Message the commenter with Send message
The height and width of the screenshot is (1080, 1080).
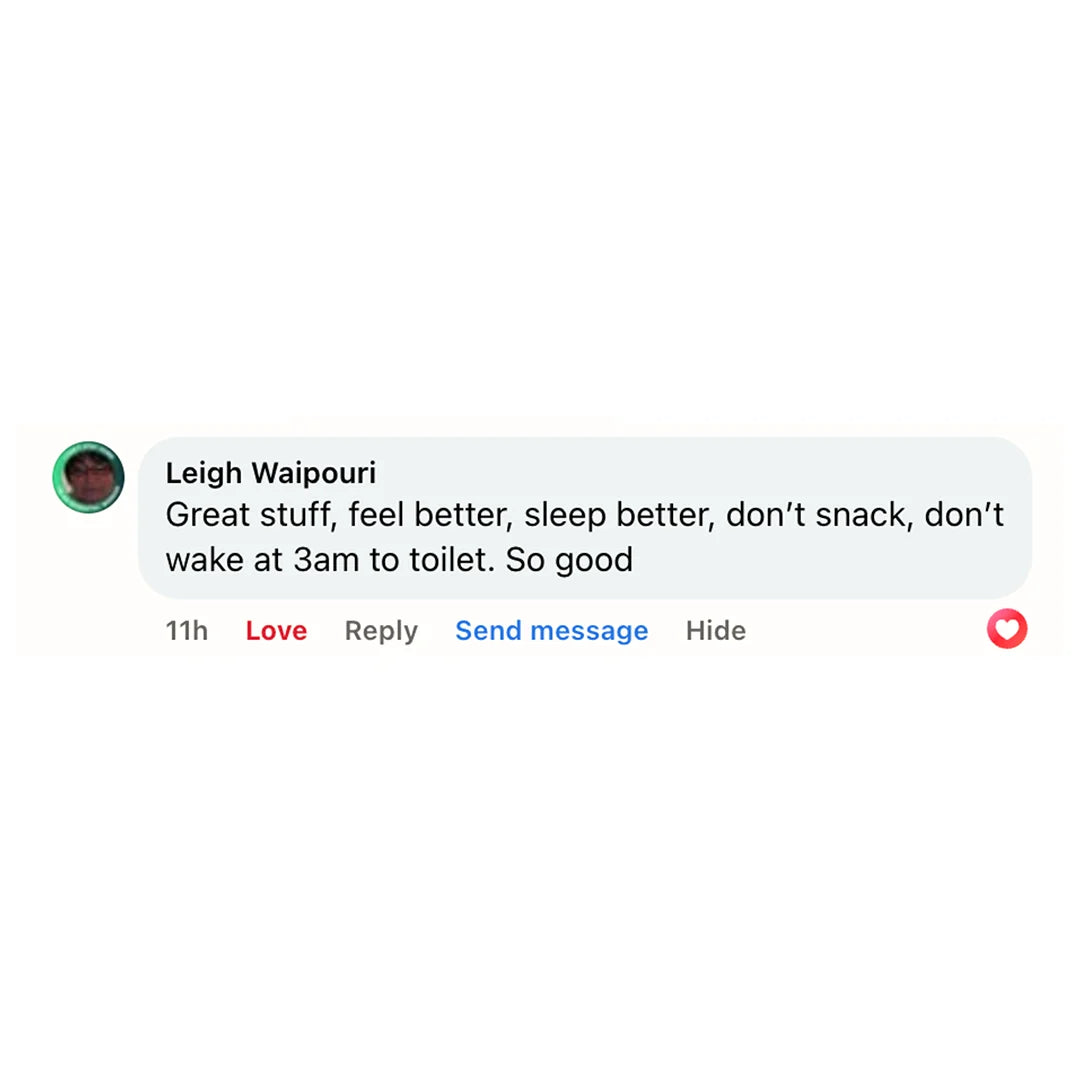pos(551,631)
